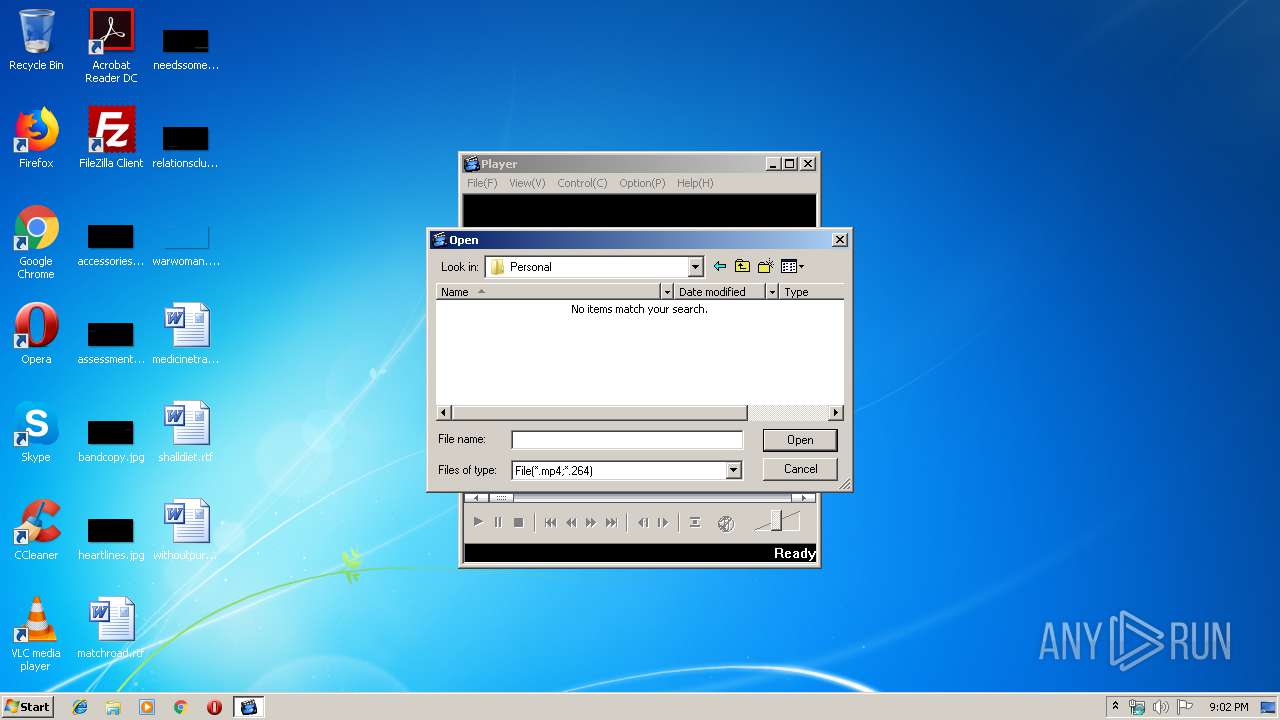Expand the Files of type dropdown
The height and width of the screenshot is (720, 1280).
coord(733,470)
